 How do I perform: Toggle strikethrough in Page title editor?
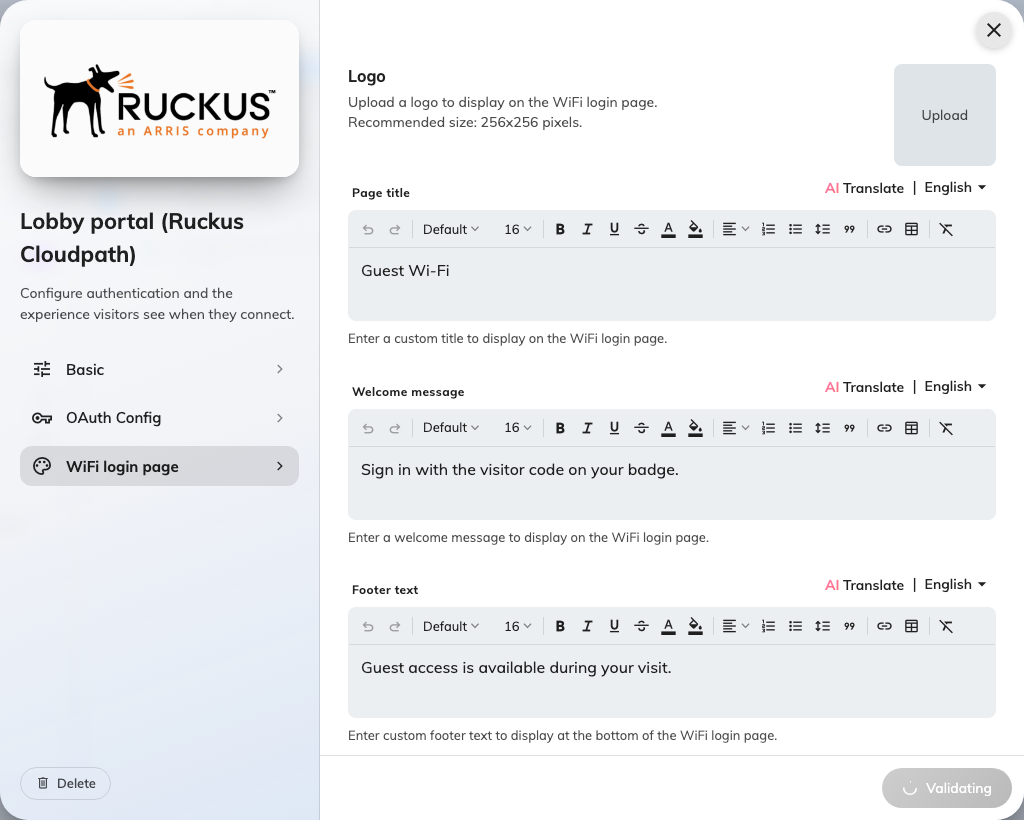[x=641, y=229]
